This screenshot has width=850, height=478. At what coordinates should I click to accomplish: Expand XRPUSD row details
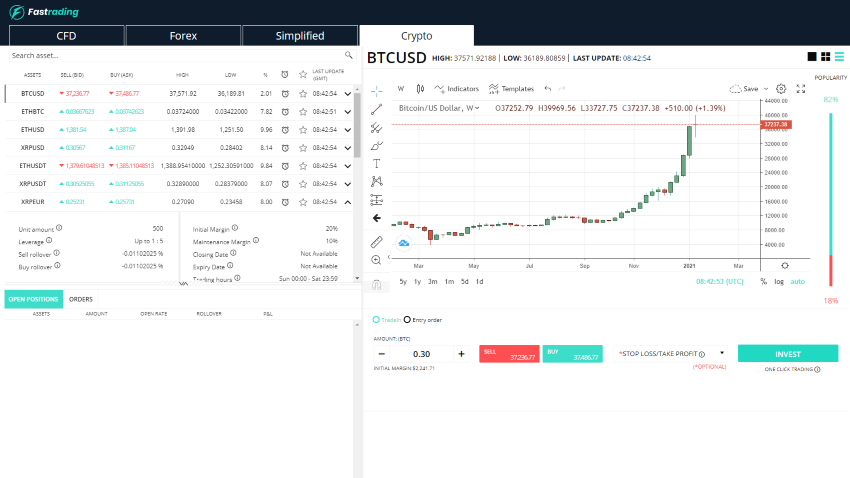[x=347, y=147]
